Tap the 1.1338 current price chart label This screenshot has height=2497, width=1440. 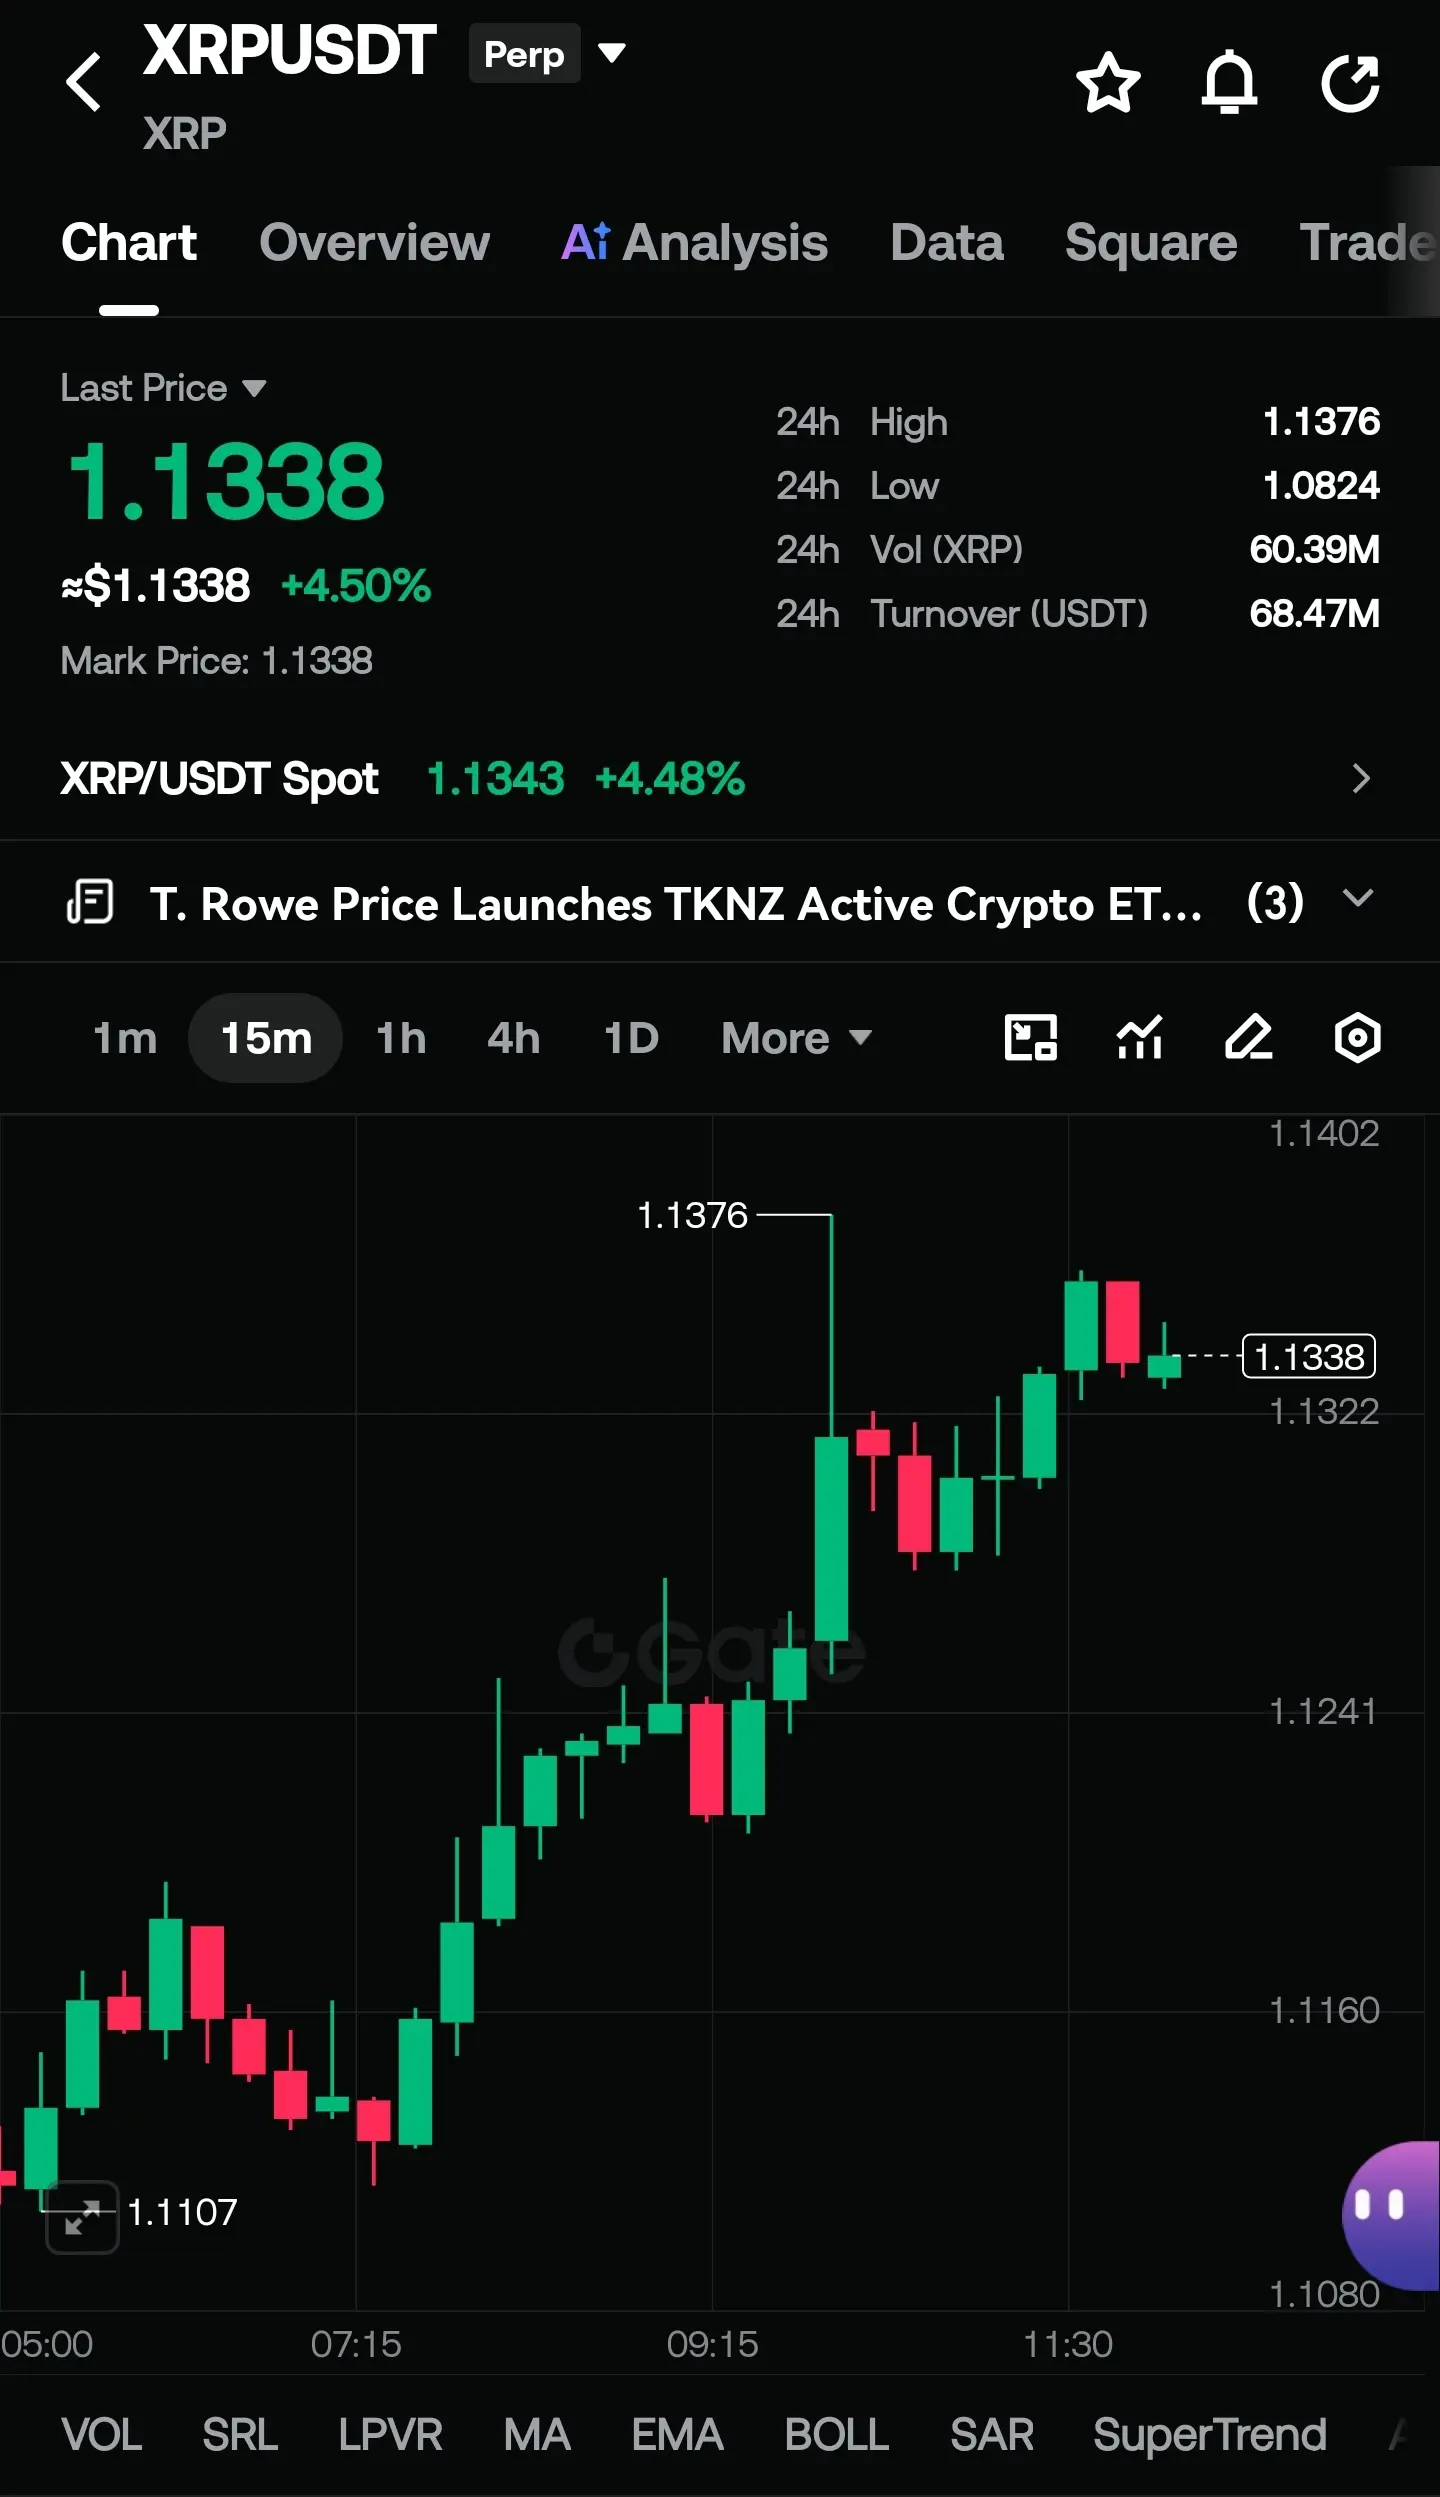(x=1309, y=1357)
